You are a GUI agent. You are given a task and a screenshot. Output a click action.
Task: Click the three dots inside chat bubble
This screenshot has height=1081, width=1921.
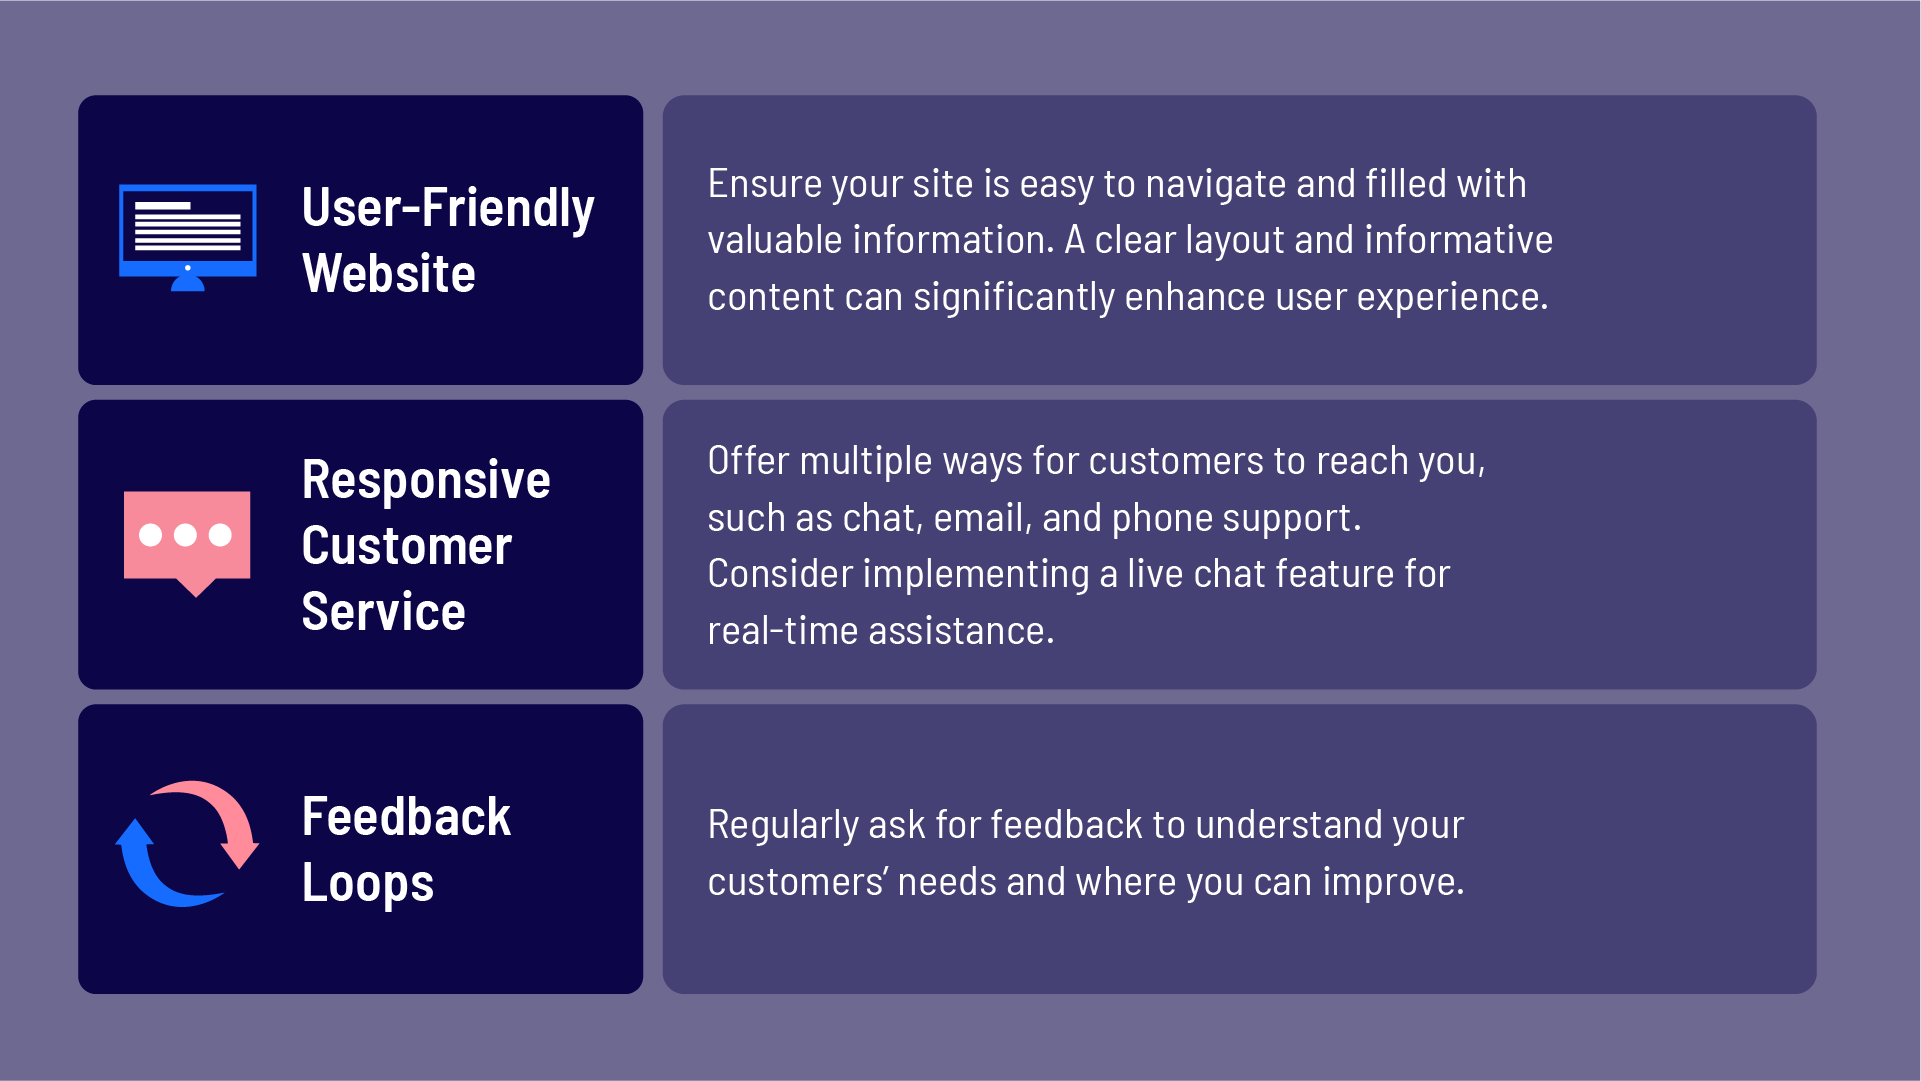186,537
